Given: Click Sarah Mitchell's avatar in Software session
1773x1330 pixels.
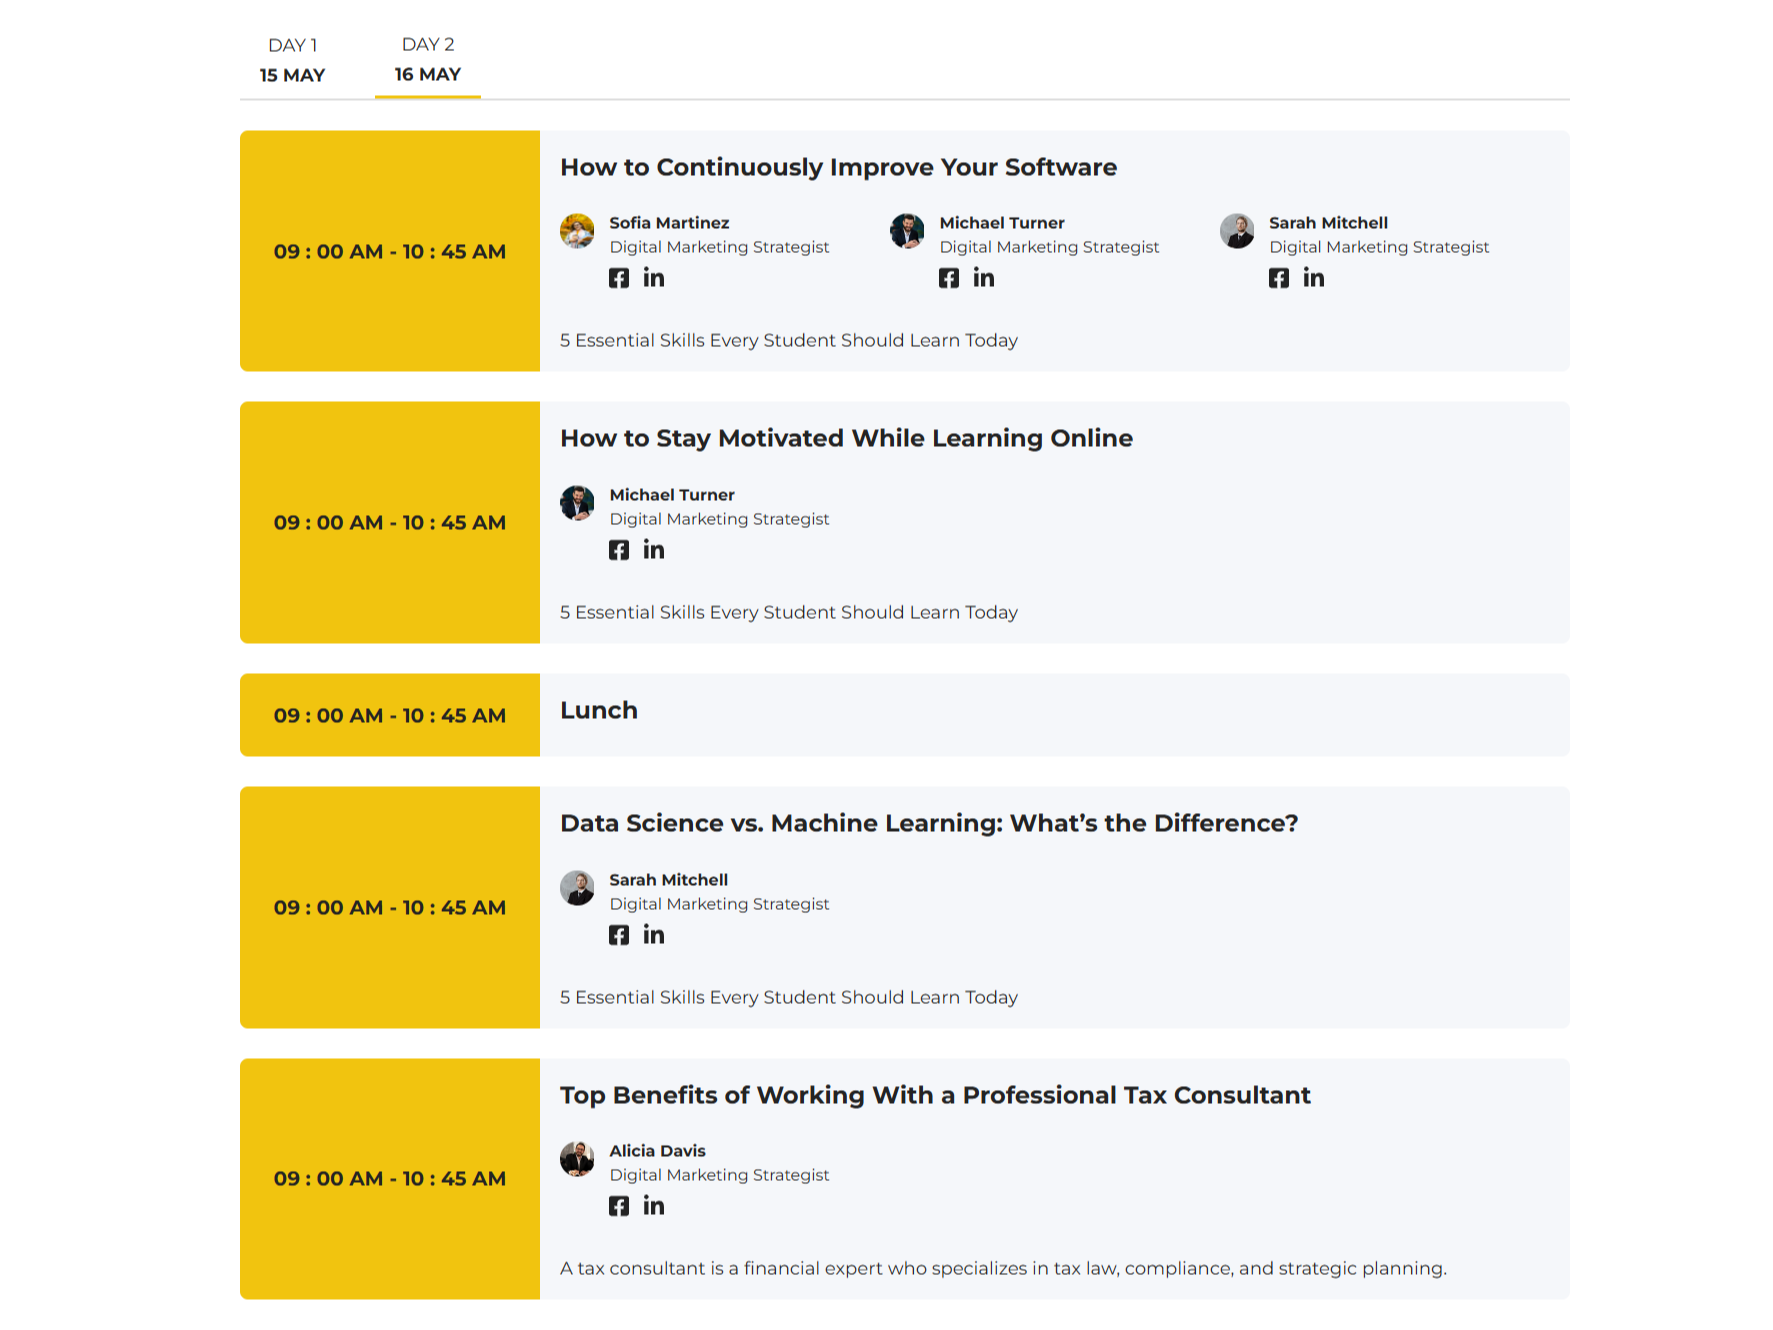Looking at the screenshot, I should [1237, 231].
